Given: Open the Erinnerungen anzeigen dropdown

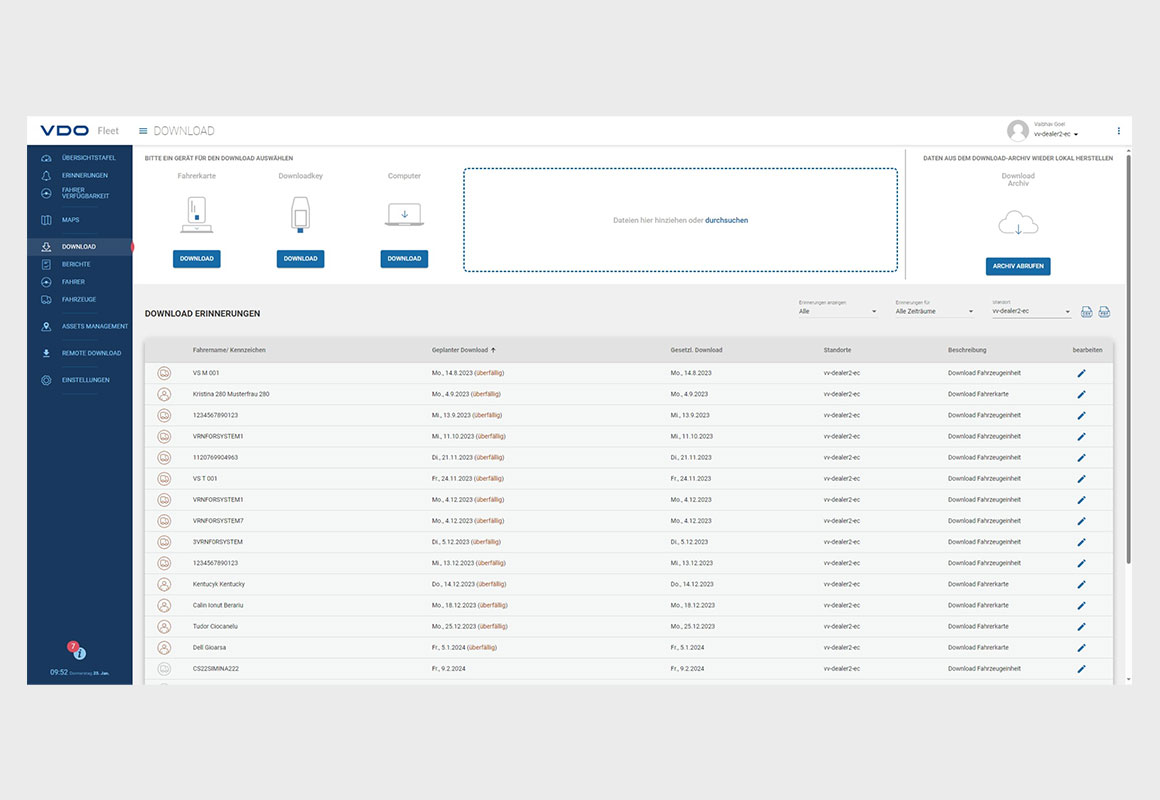Looking at the screenshot, I should click(x=837, y=312).
